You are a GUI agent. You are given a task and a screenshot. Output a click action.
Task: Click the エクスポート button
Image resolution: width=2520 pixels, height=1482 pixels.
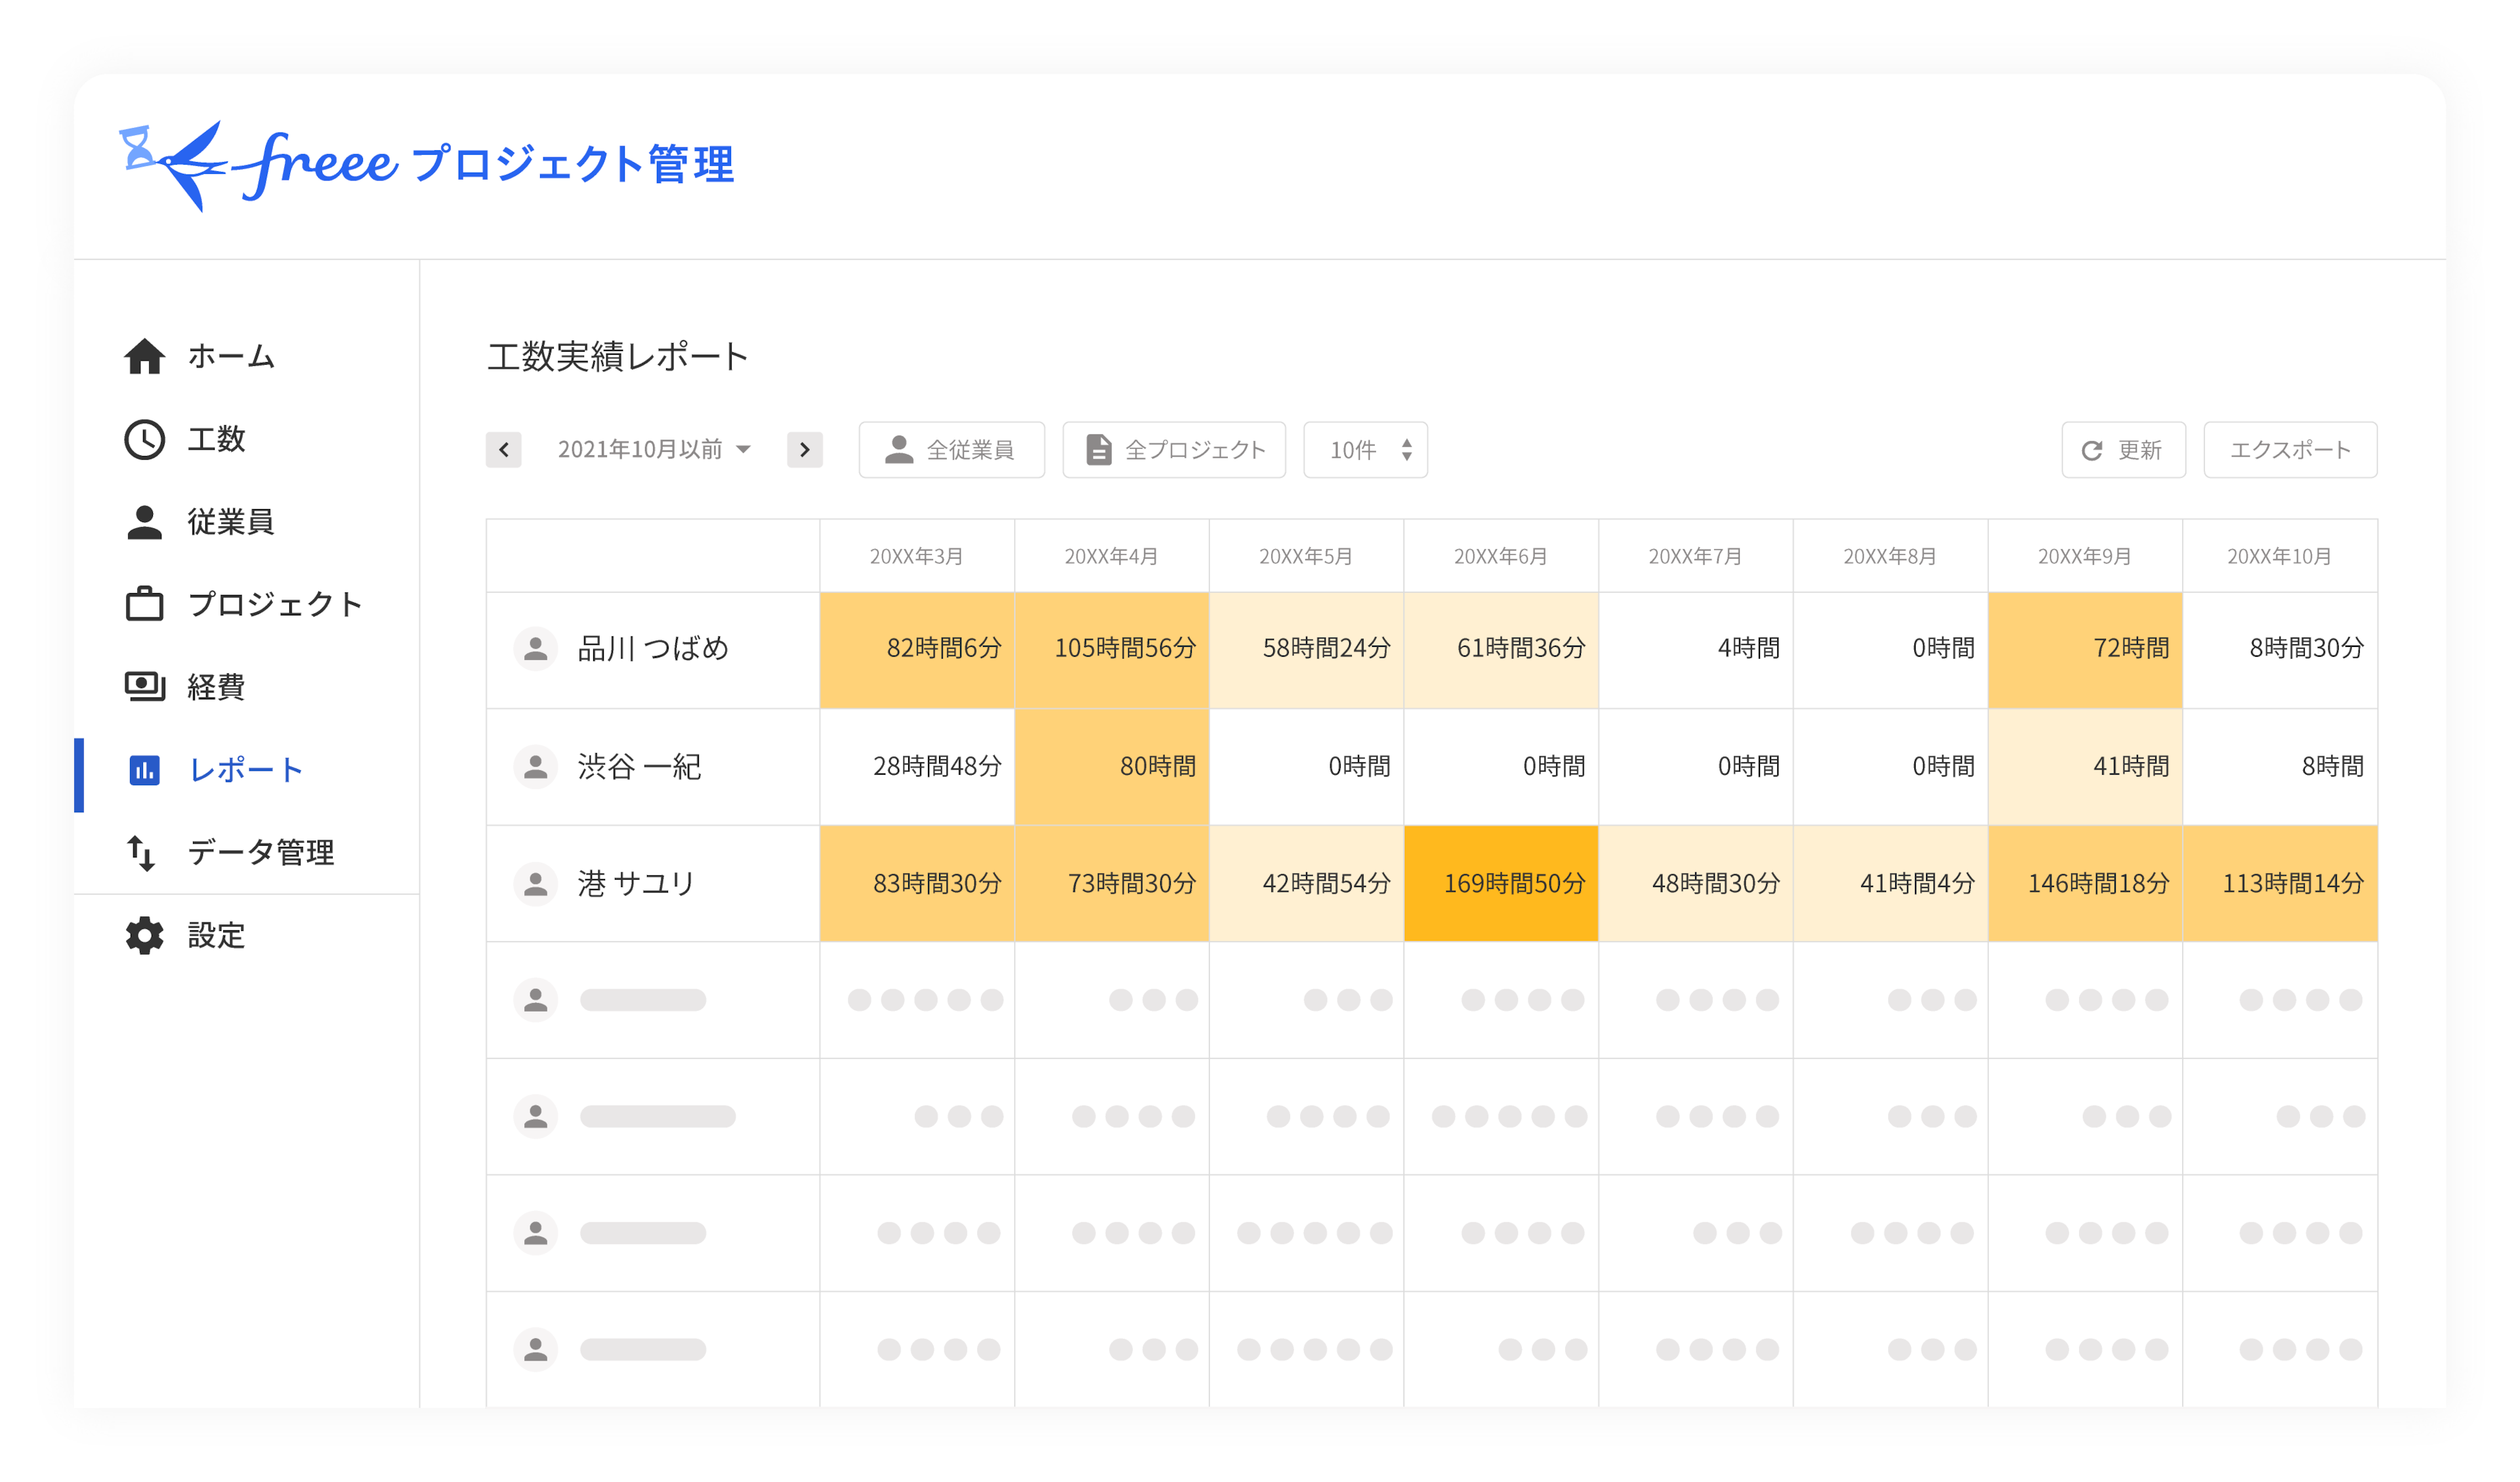pos(2290,450)
